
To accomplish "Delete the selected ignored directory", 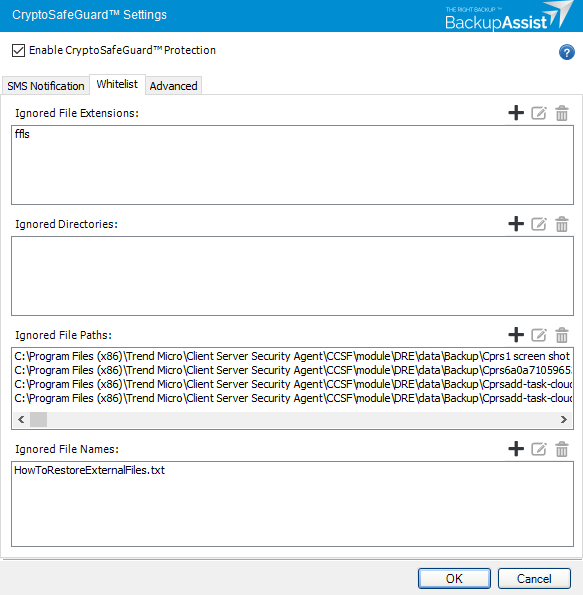I will pos(562,224).
